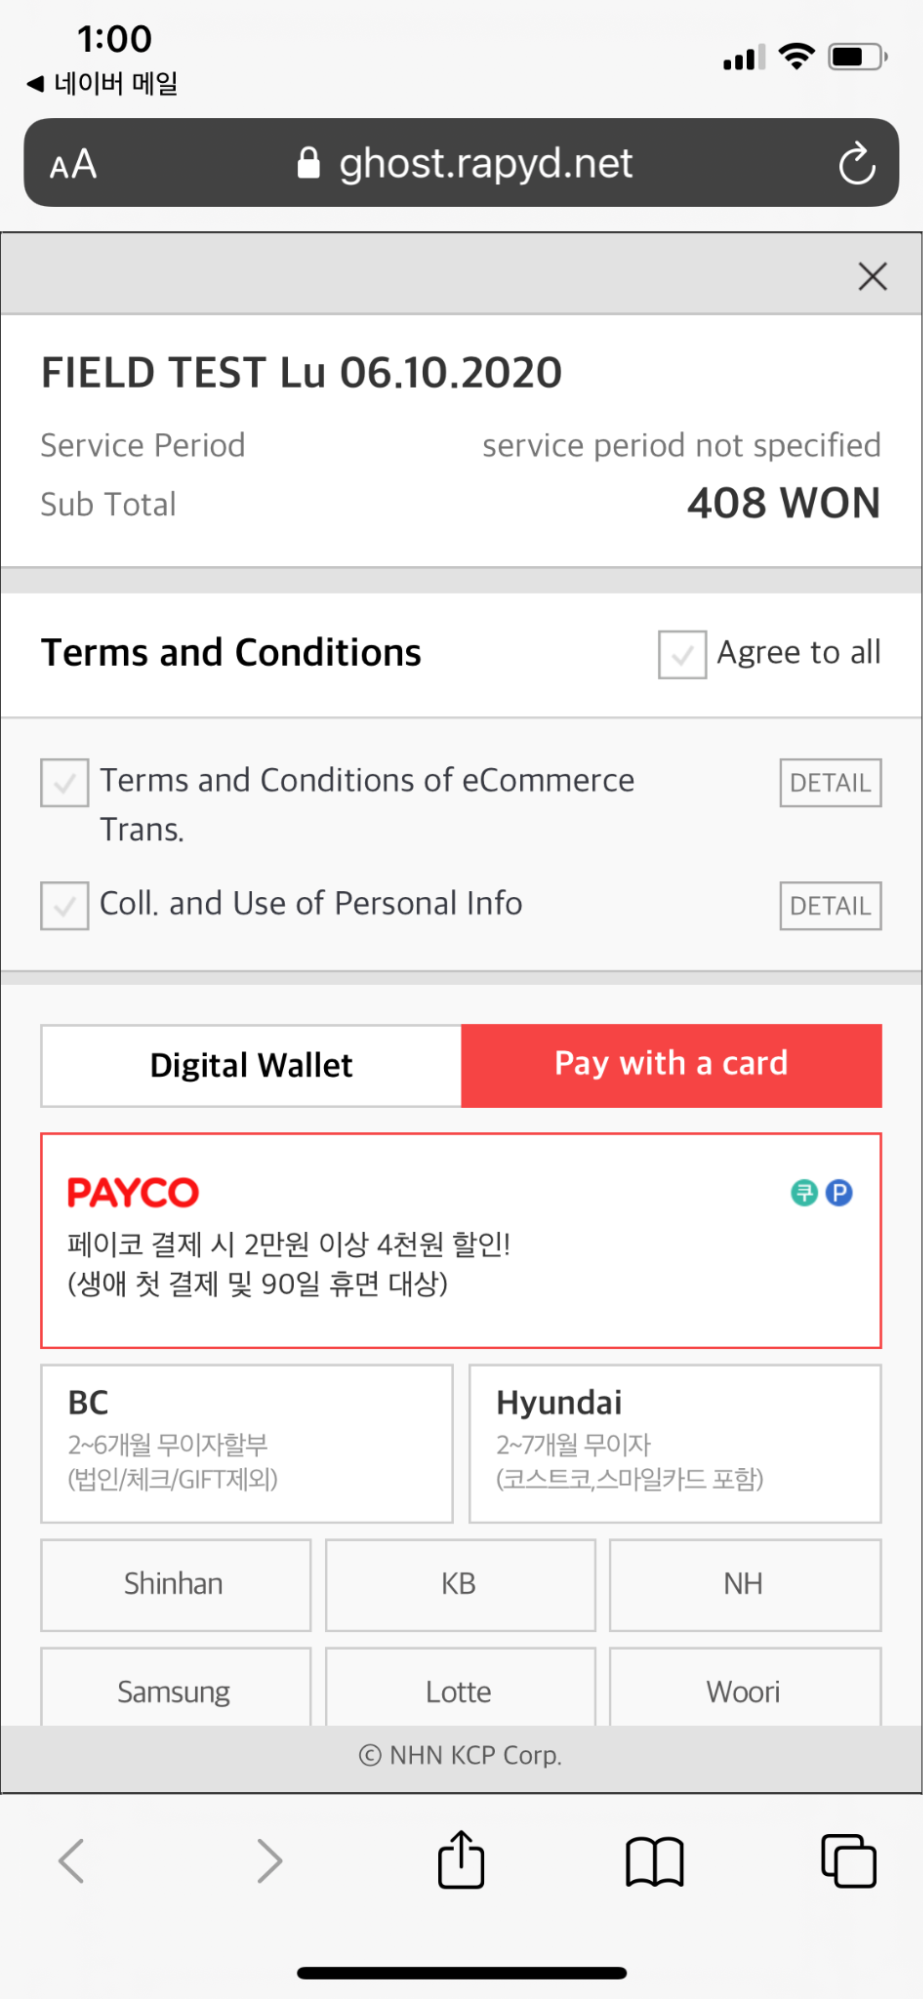Pick Hyundai card option
The image size is (924, 1999).
(x=675, y=1443)
